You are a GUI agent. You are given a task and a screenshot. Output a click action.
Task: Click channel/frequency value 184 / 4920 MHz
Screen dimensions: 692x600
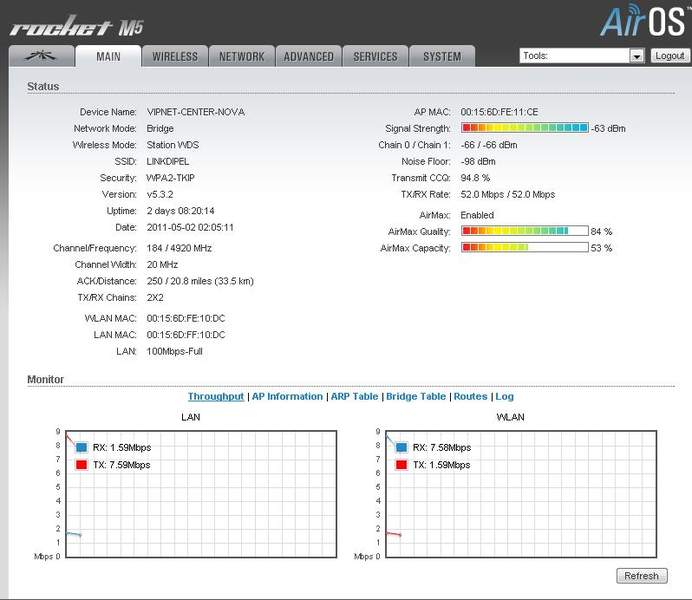179,248
